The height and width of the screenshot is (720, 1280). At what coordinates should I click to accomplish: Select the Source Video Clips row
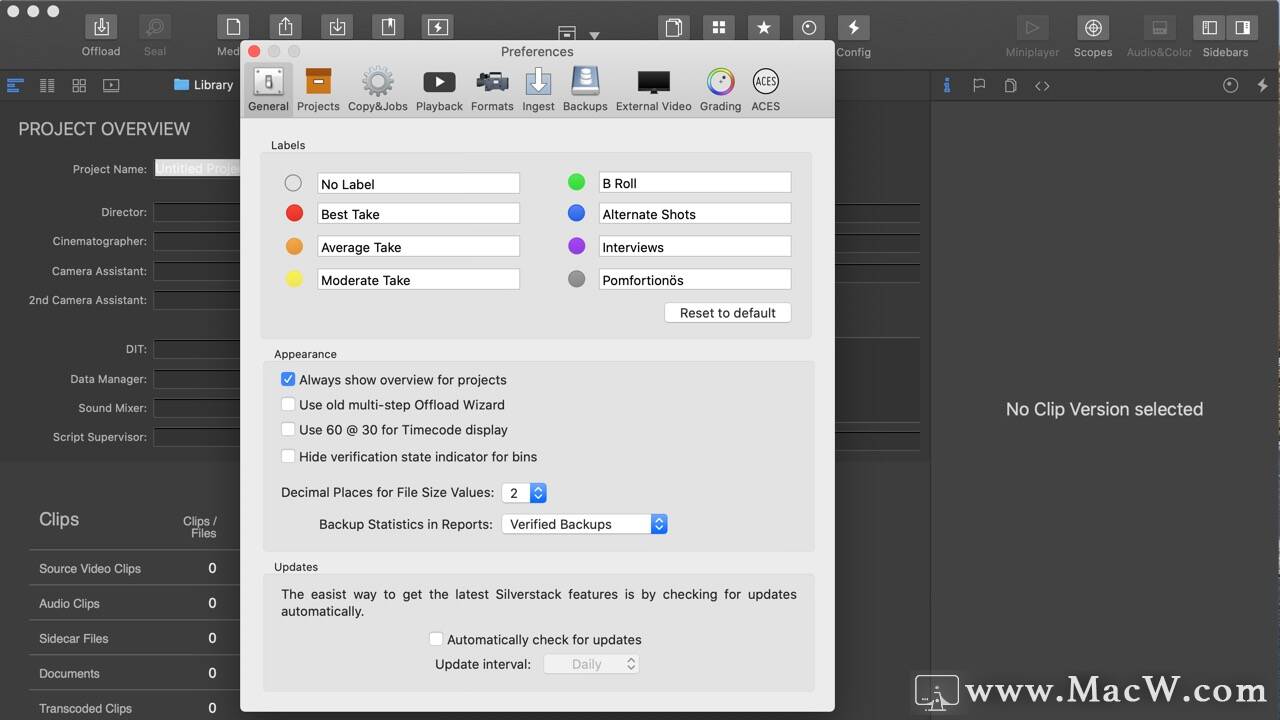(x=134, y=568)
